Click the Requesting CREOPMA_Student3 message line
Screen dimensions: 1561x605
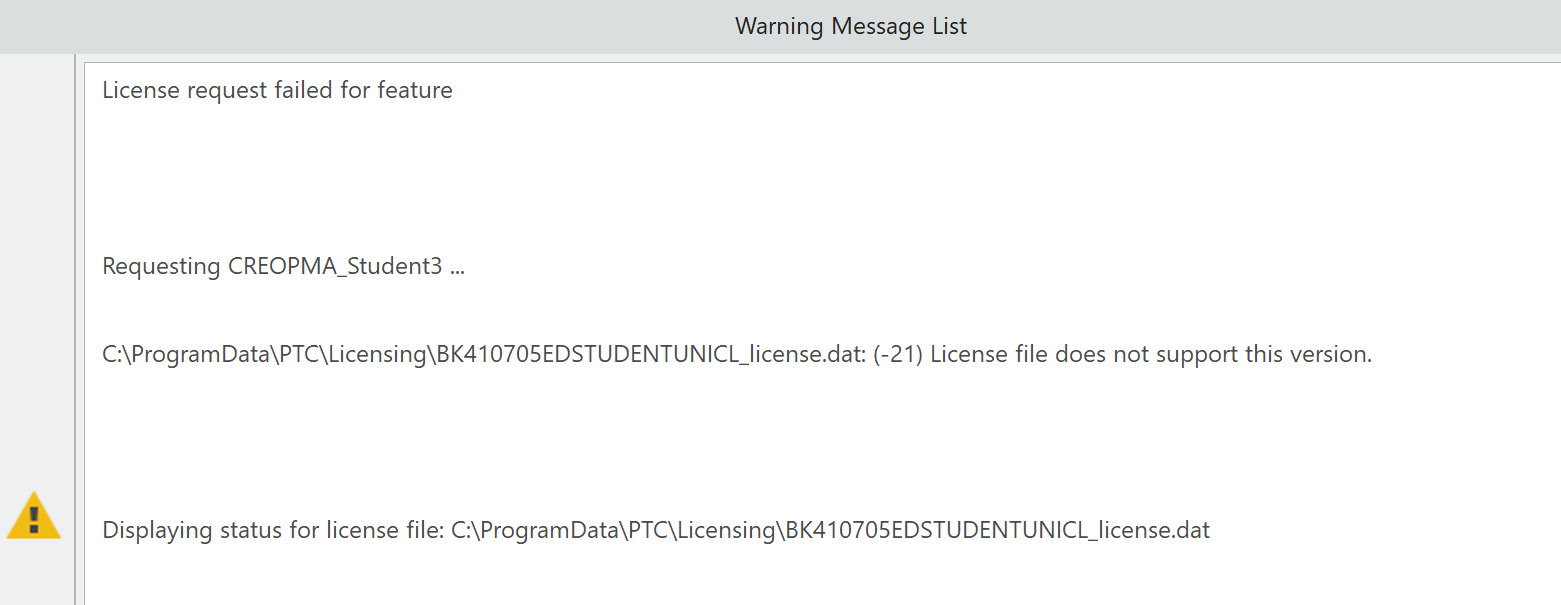(x=283, y=267)
